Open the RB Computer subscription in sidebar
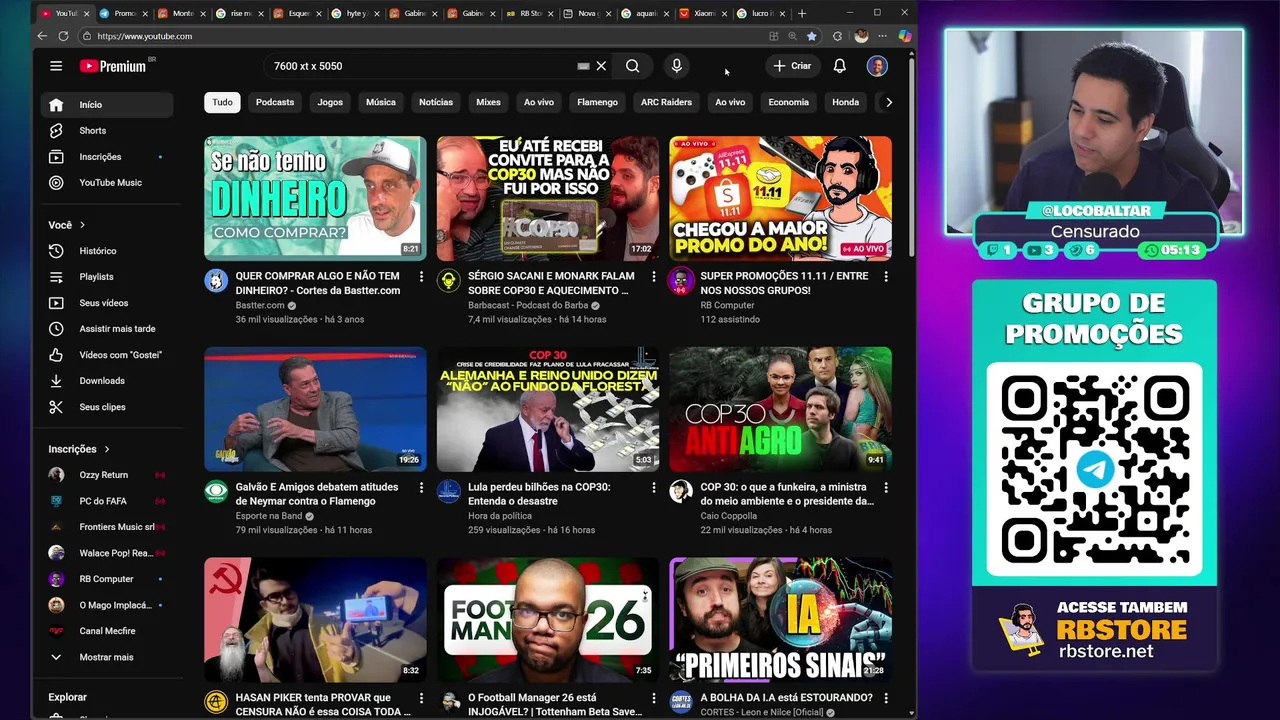 click(x=107, y=579)
